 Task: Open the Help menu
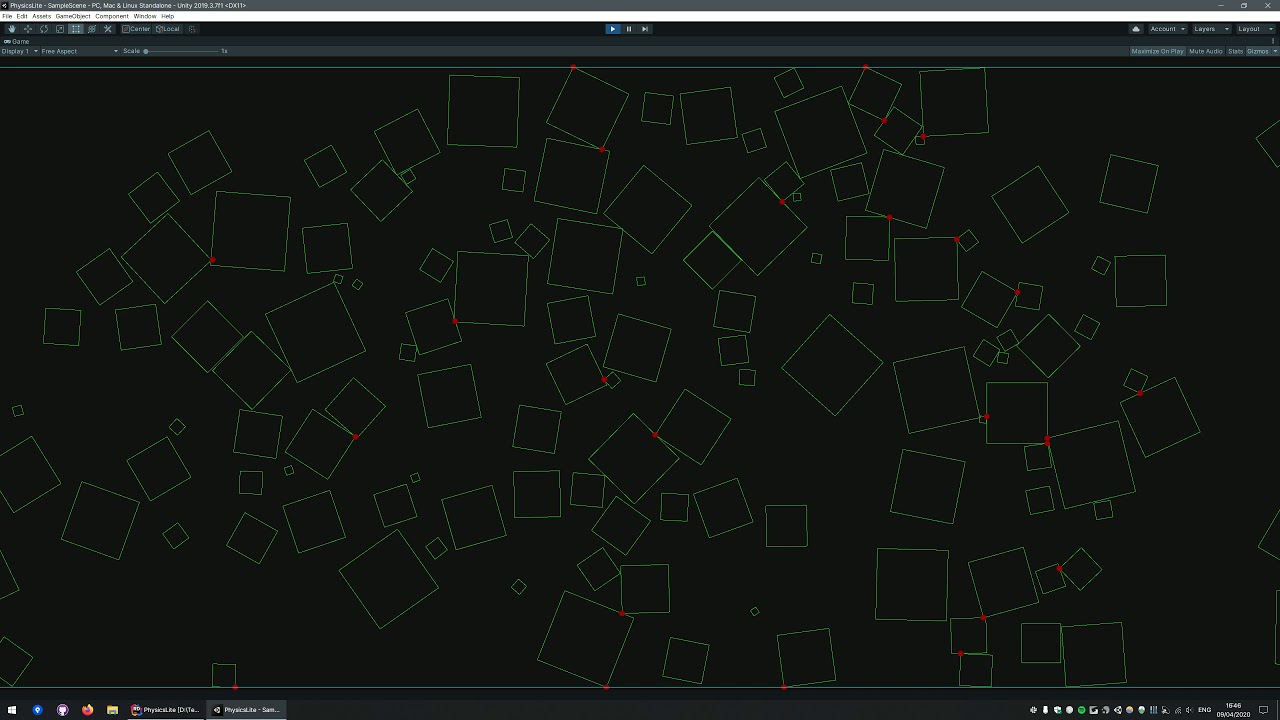(x=168, y=16)
